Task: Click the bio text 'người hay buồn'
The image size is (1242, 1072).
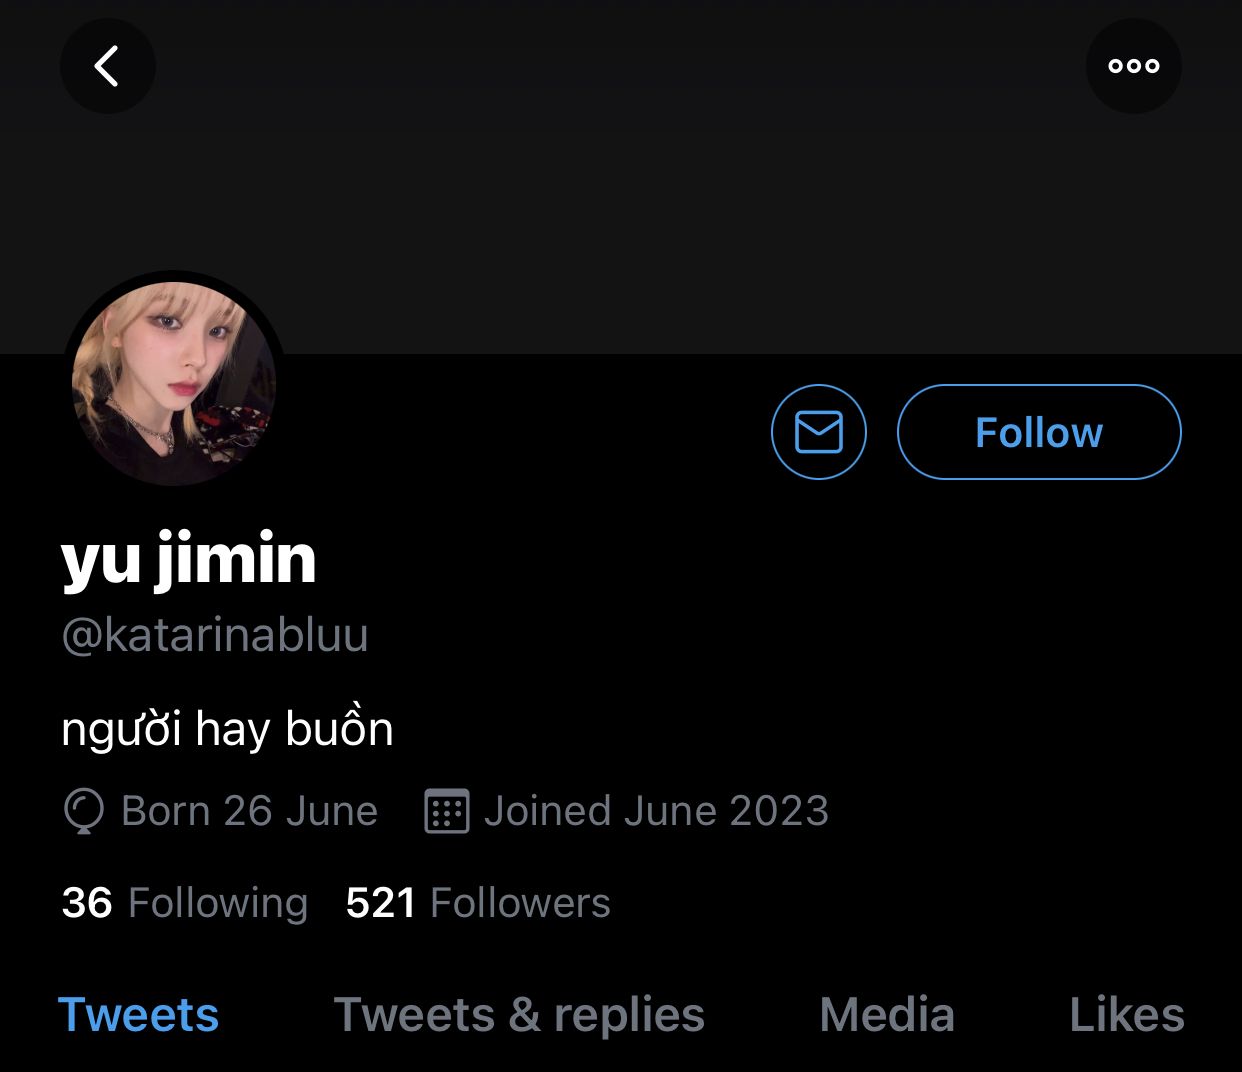Action: click(227, 729)
